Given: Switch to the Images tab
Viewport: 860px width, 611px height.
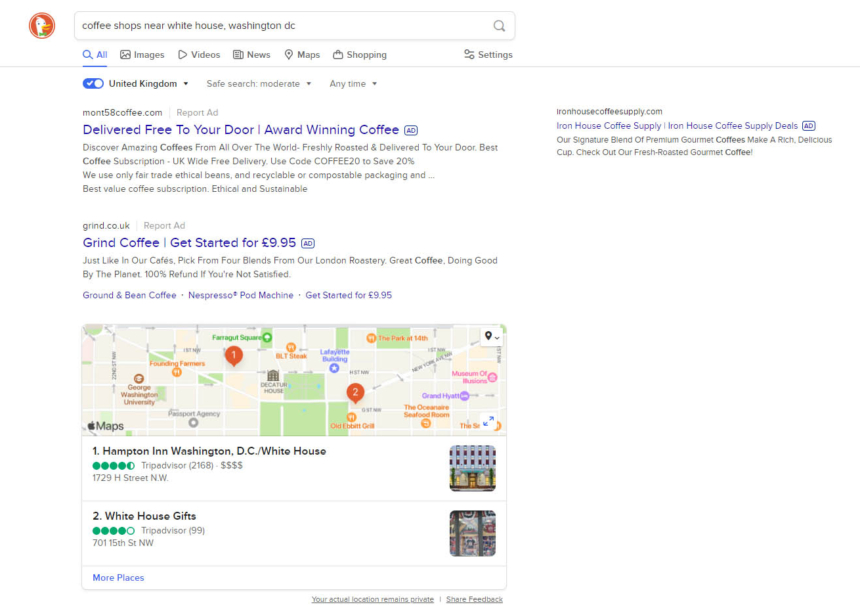Looking at the screenshot, I should pyautogui.click(x=142, y=55).
